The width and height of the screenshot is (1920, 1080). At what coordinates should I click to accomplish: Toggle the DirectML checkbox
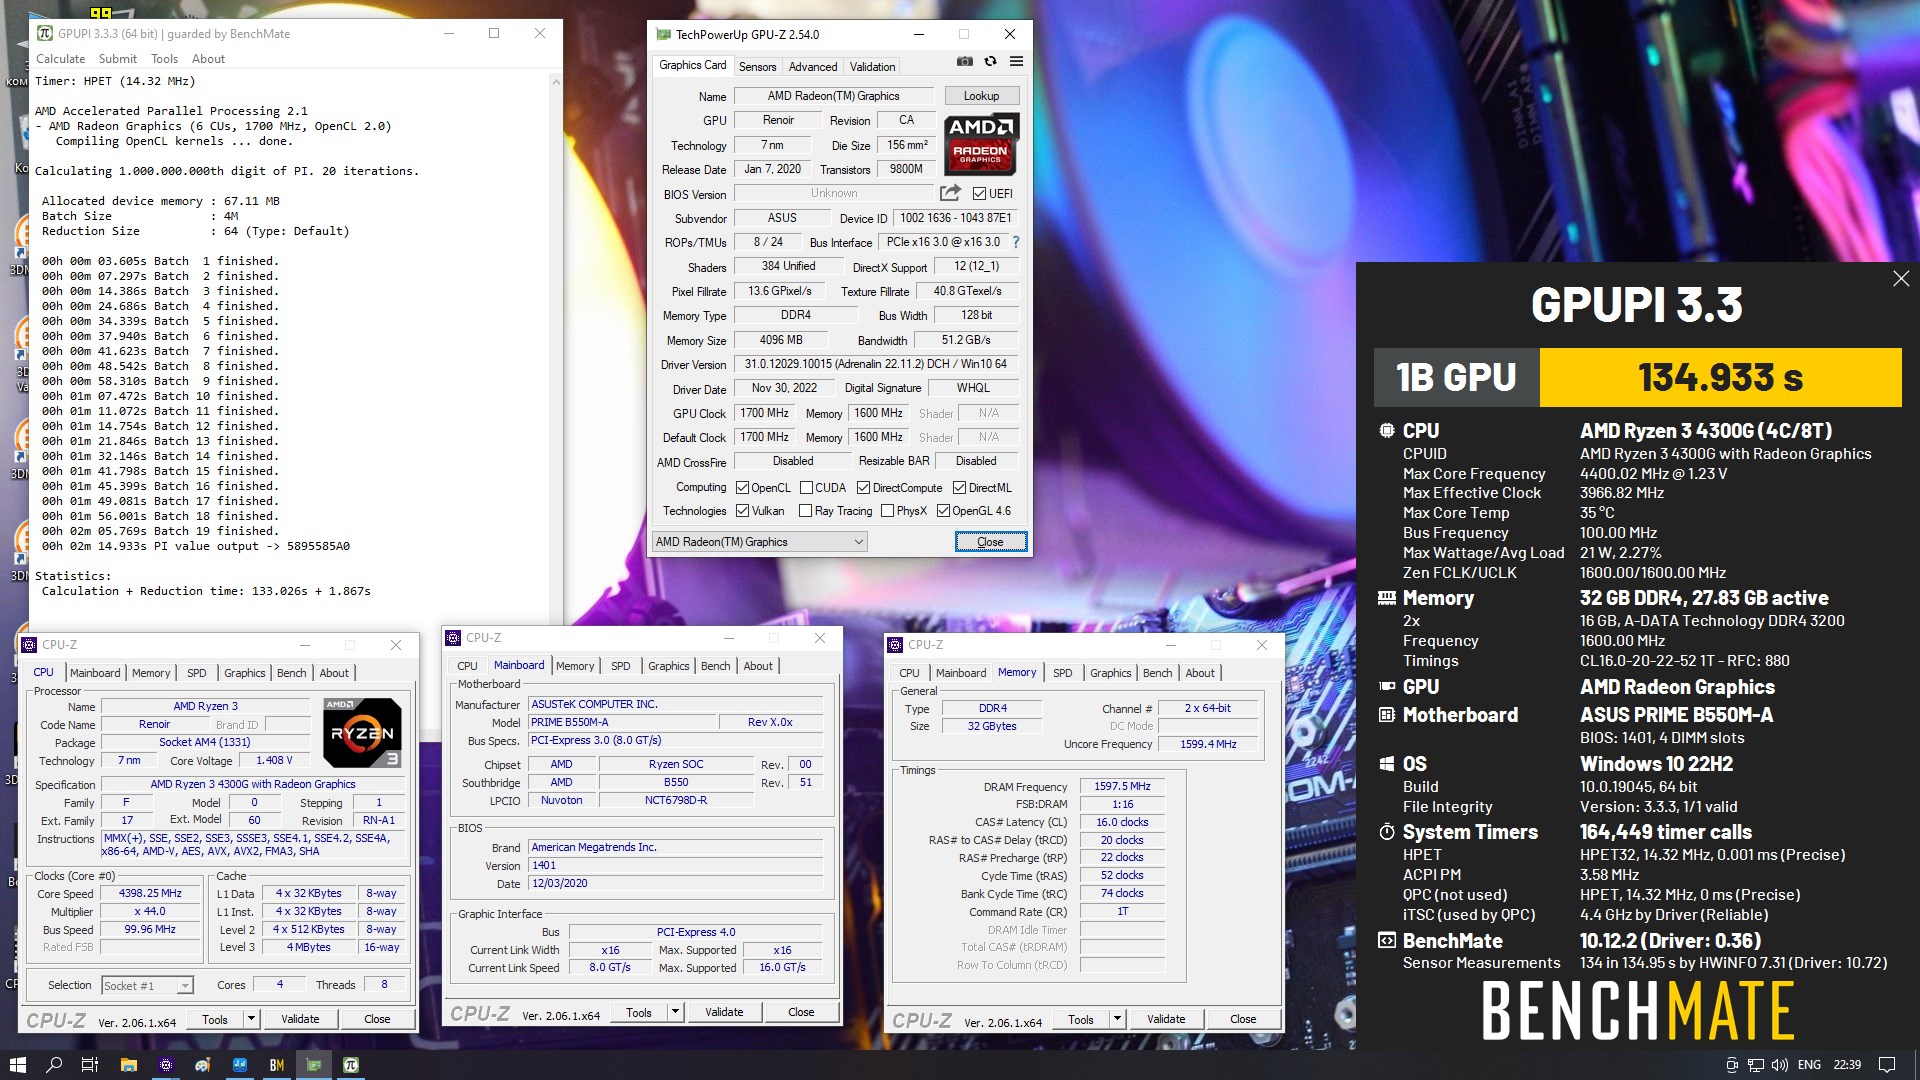click(x=959, y=488)
